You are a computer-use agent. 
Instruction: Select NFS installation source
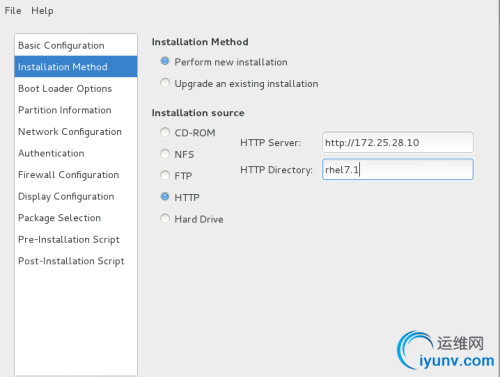165,154
